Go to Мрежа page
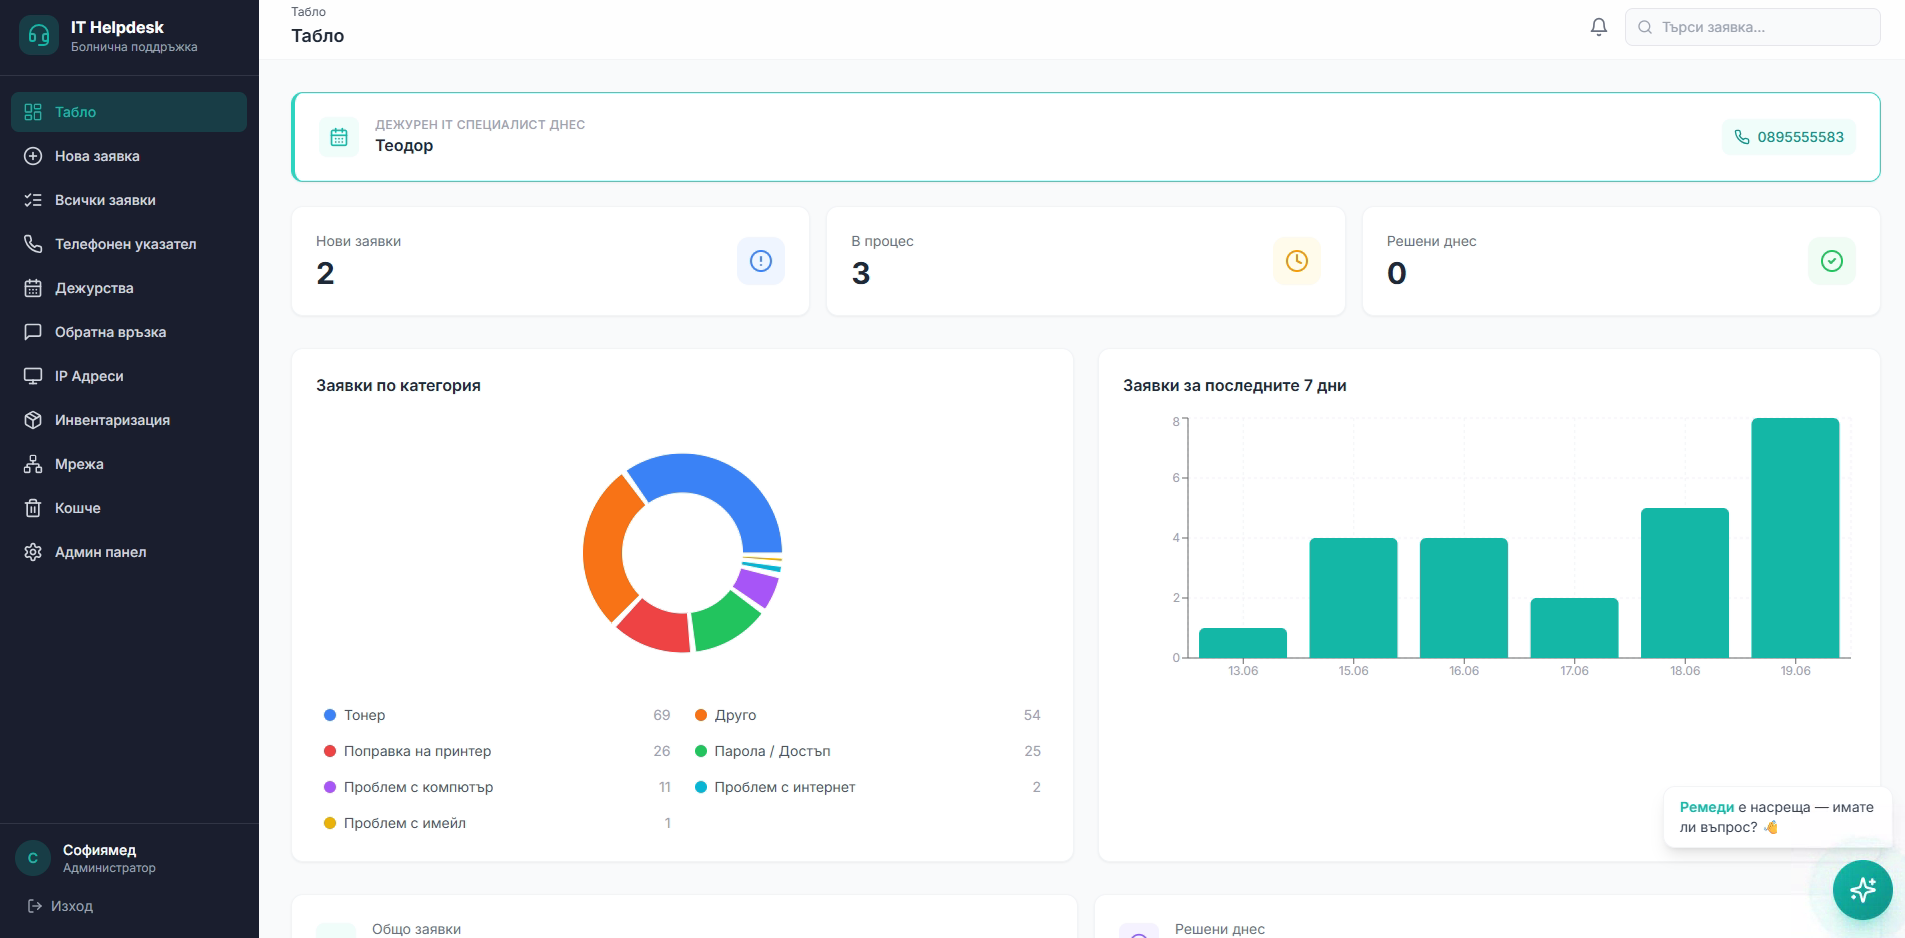The image size is (1905, 938). 129,464
